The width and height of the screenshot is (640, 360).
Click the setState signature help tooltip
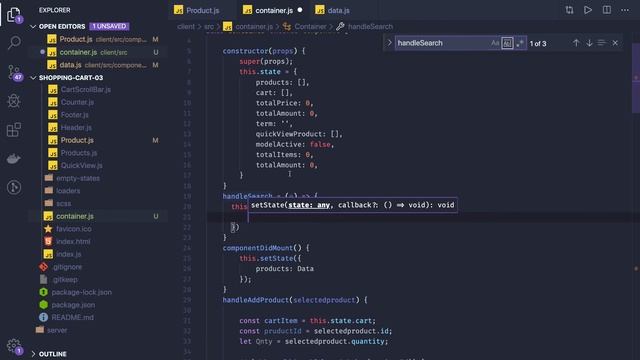click(x=352, y=205)
